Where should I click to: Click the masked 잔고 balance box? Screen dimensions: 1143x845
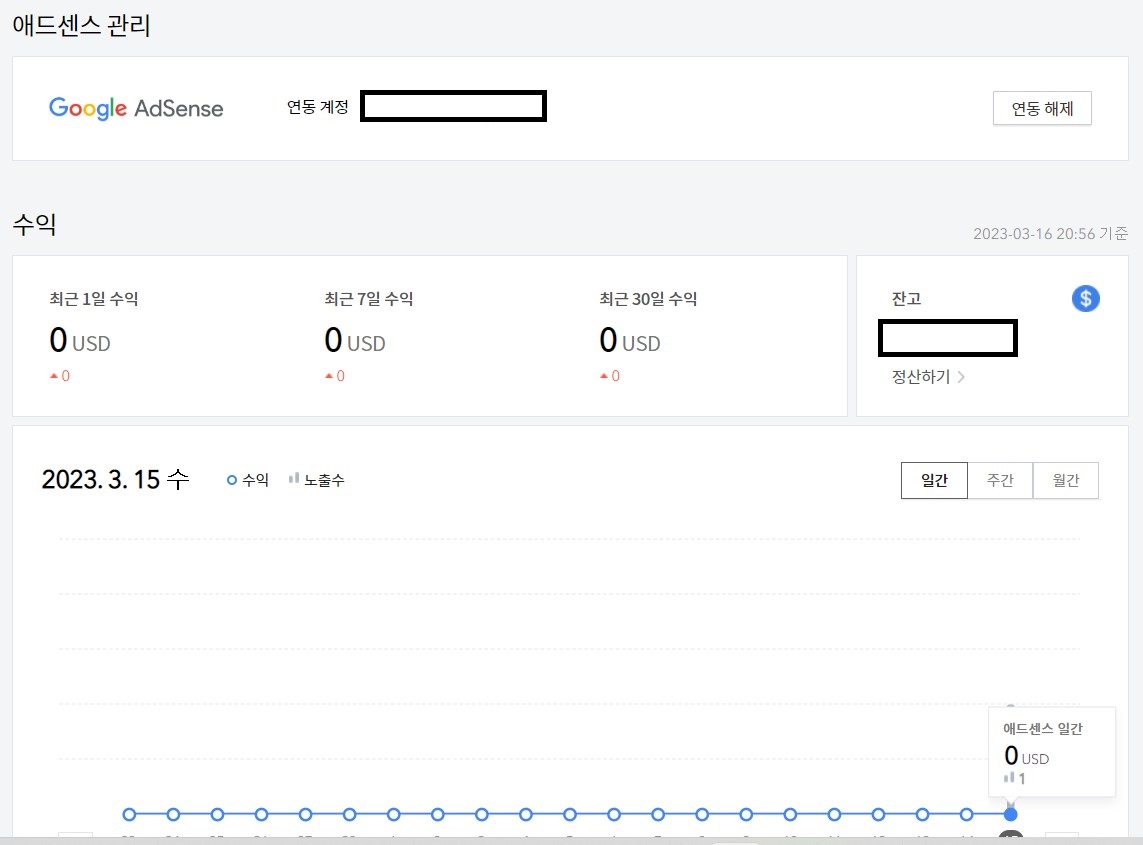tap(947, 338)
